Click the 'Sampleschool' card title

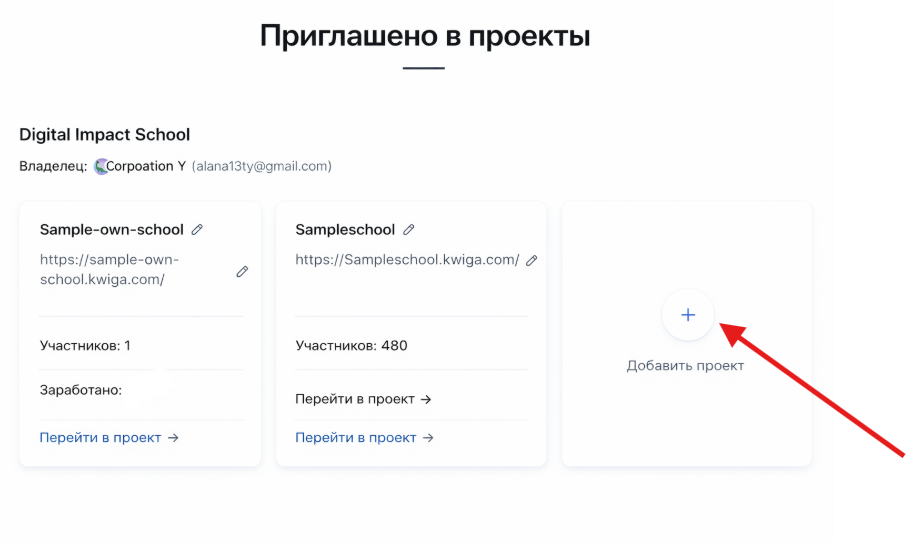tap(345, 230)
